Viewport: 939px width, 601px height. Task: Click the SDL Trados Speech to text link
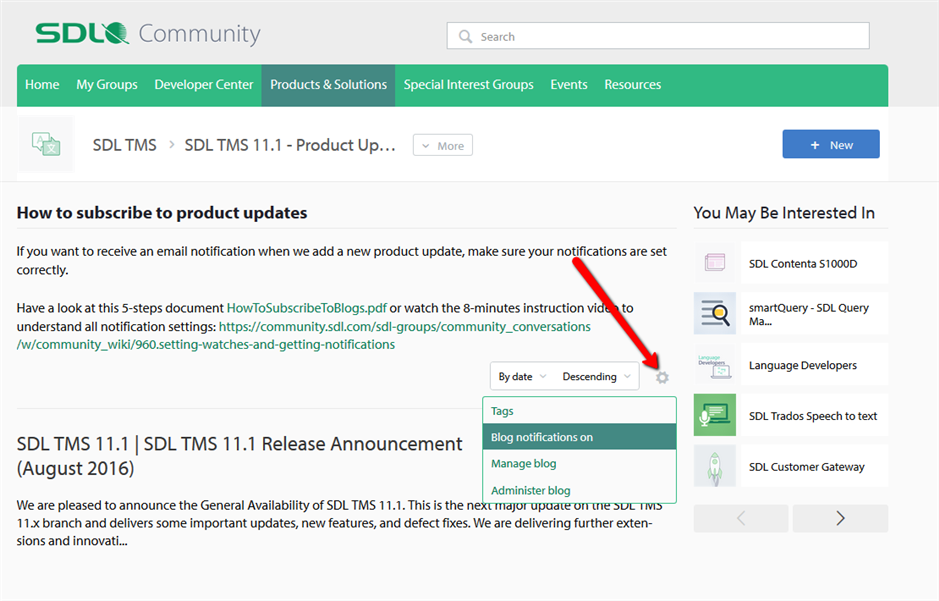coord(813,416)
